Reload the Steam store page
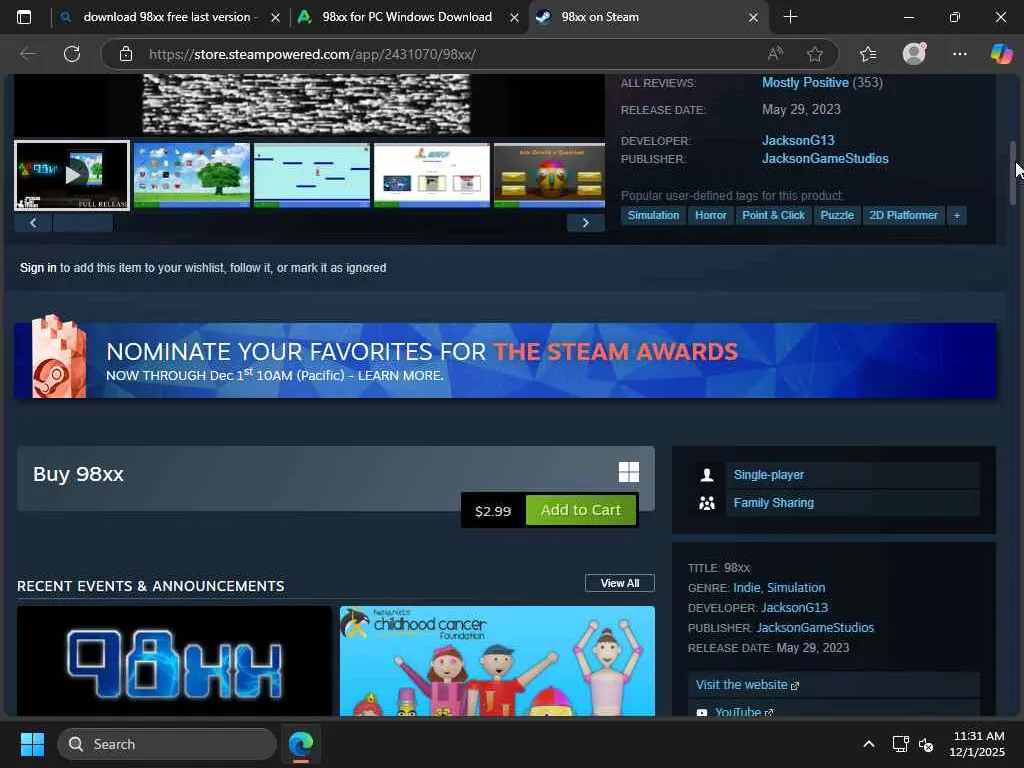 pos(72,54)
